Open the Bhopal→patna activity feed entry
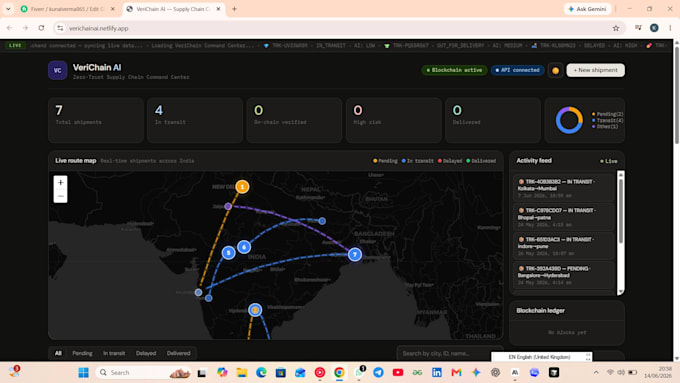This screenshot has width=680, height=383. click(x=563, y=217)
